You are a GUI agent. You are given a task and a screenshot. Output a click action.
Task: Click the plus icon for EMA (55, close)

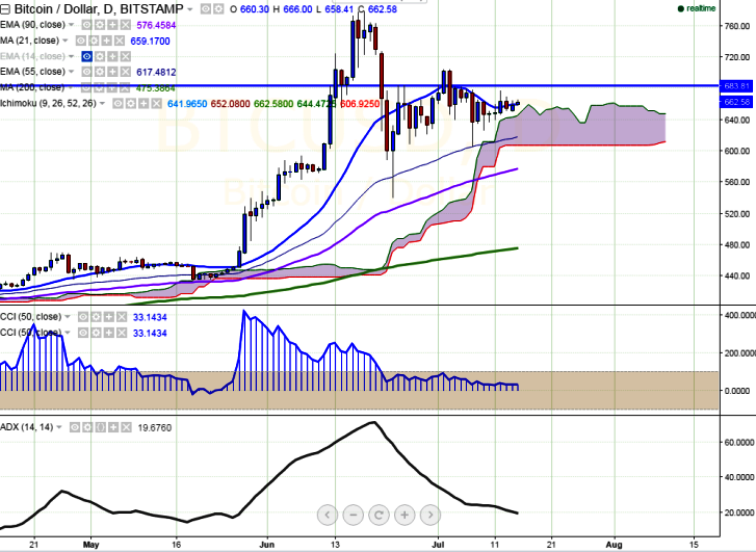(x=112, y=72)
